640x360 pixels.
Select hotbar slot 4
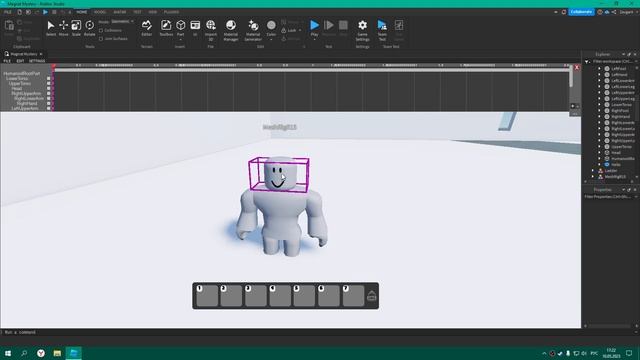pos(280,296)
